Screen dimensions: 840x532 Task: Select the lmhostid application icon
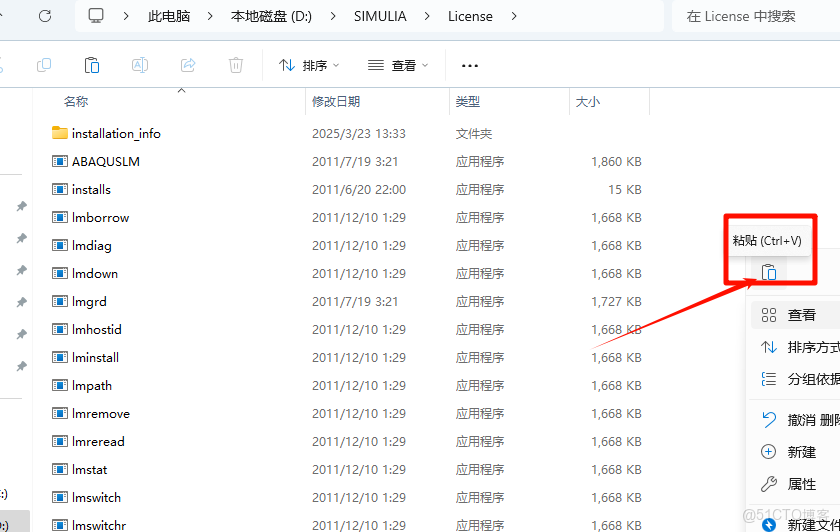pyautogui.click(x=59, y=329)
